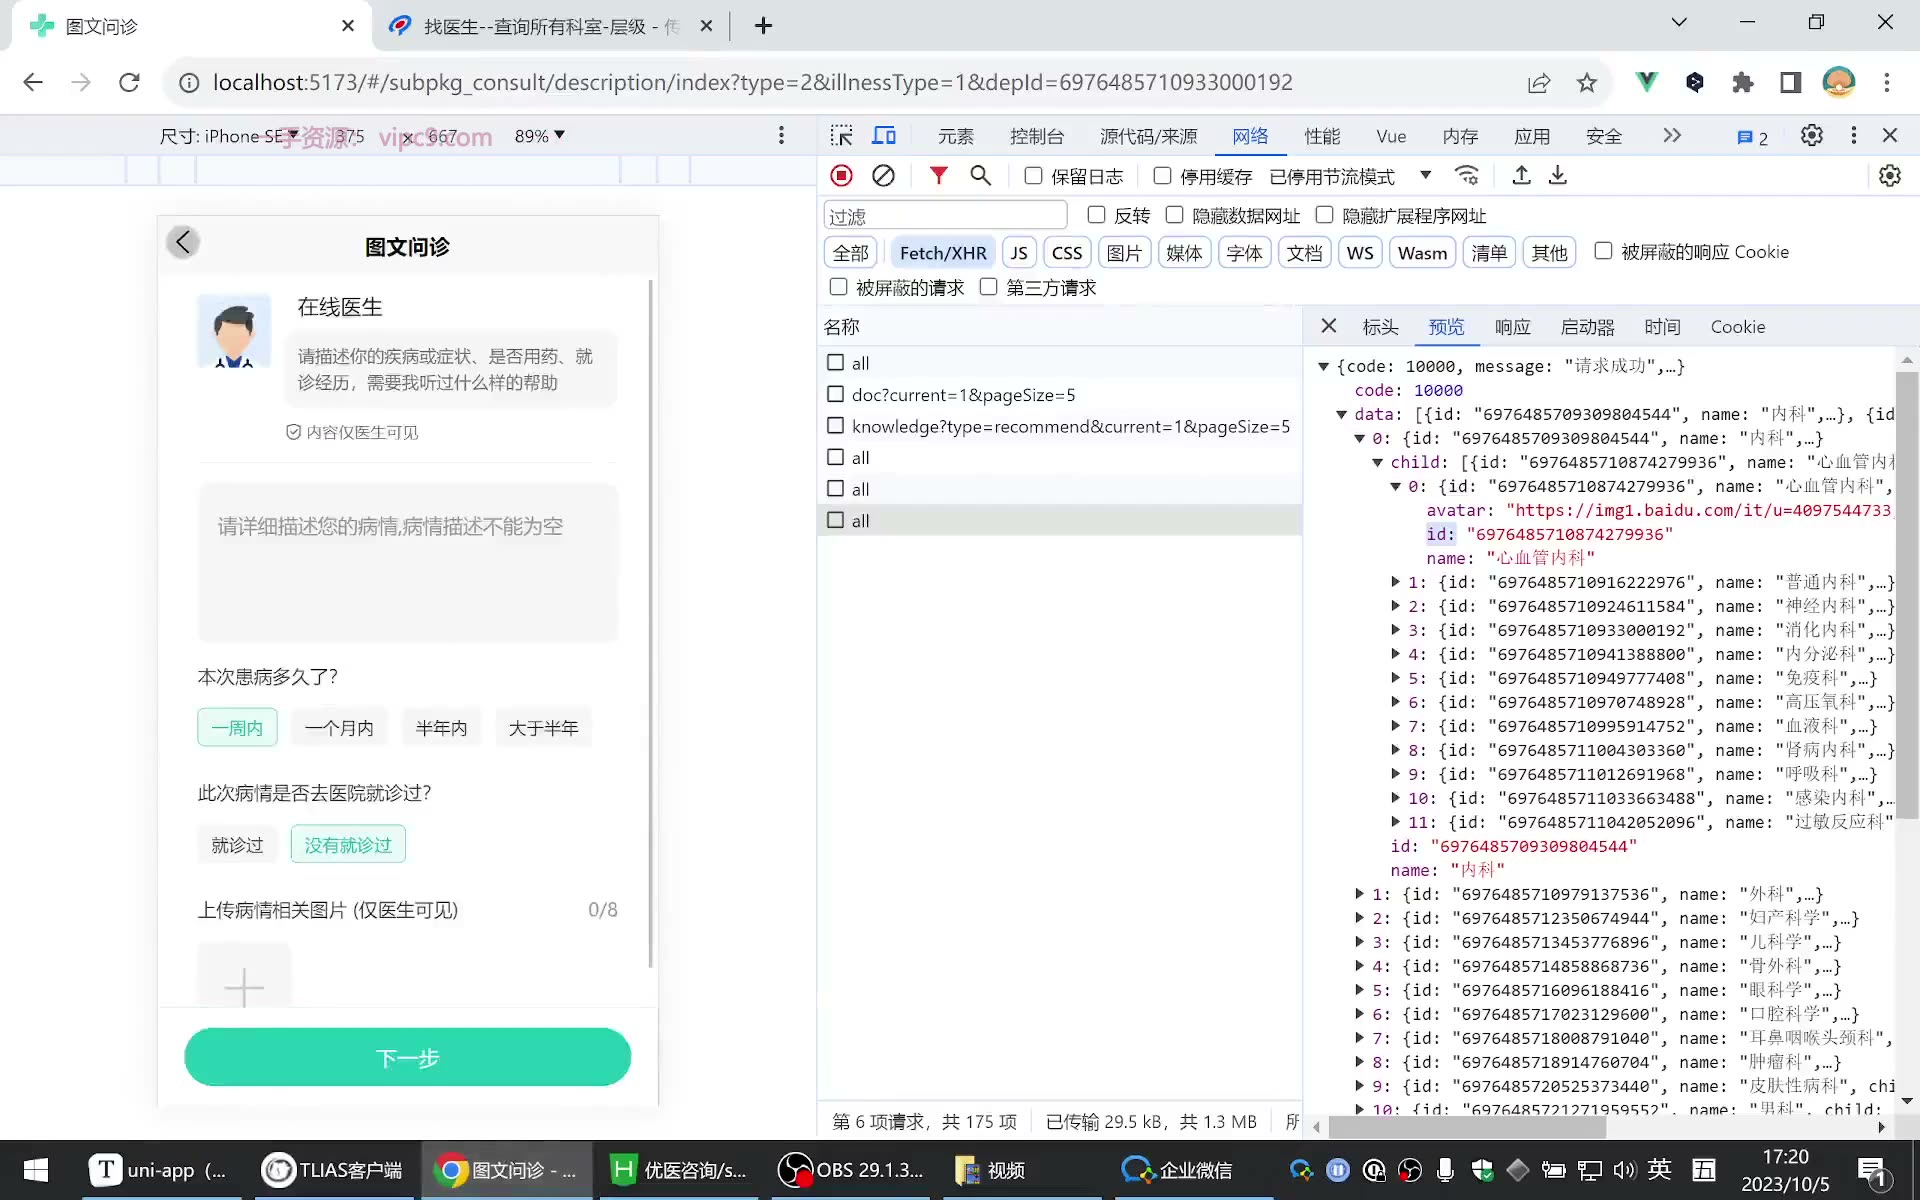Viewport: 1920px width, 1200px height.
Task: Open the Vue DevTools tab
Action: 1391,136
